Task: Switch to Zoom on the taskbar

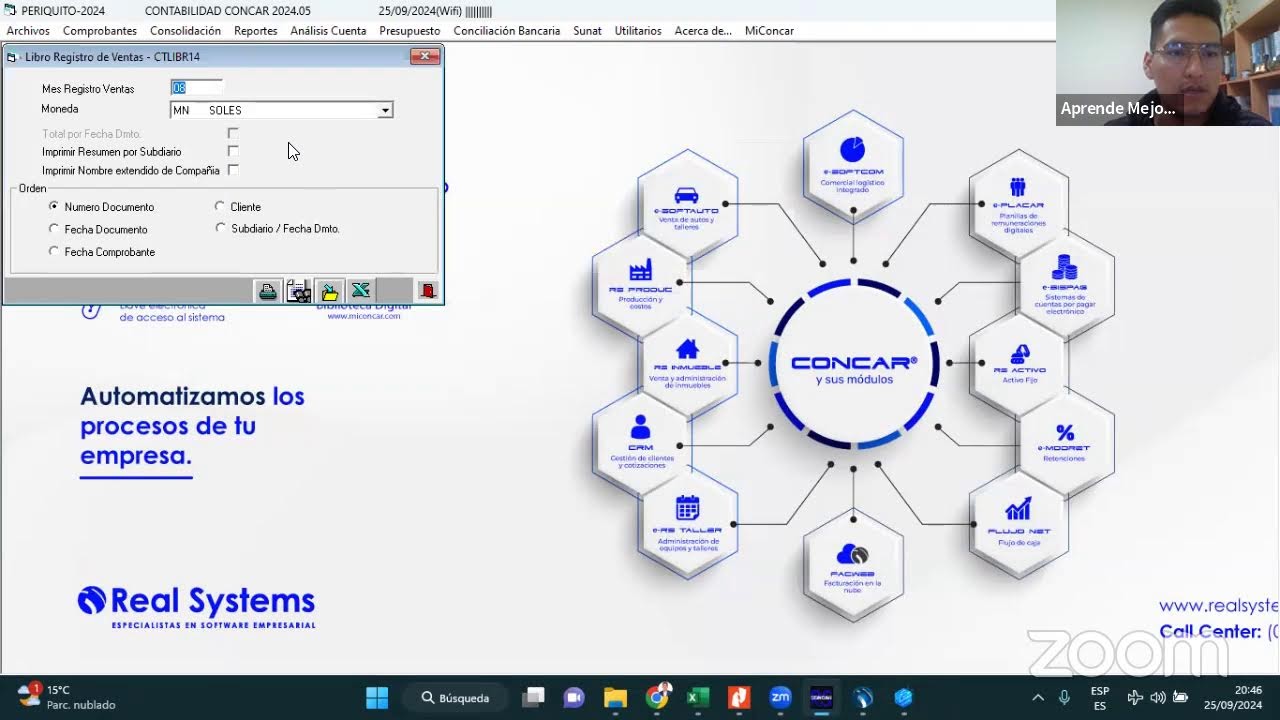Action: coord(780,697)
